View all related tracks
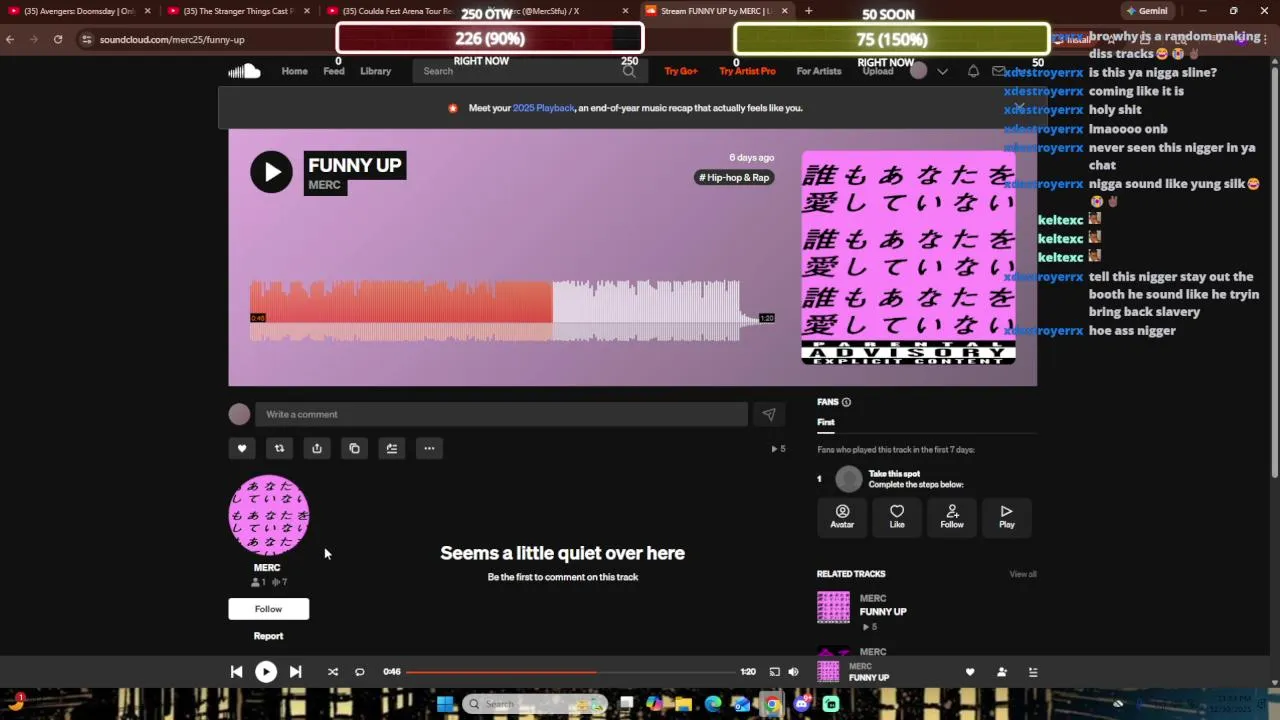The image size is (1280, 720). 1023,574
